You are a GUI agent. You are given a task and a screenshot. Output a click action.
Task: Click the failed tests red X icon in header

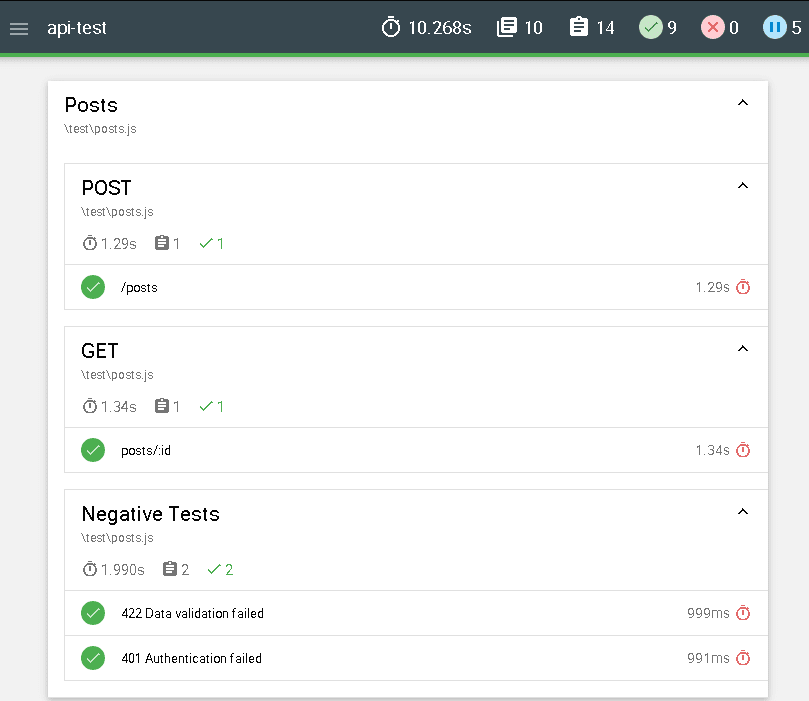click(713, 27)
